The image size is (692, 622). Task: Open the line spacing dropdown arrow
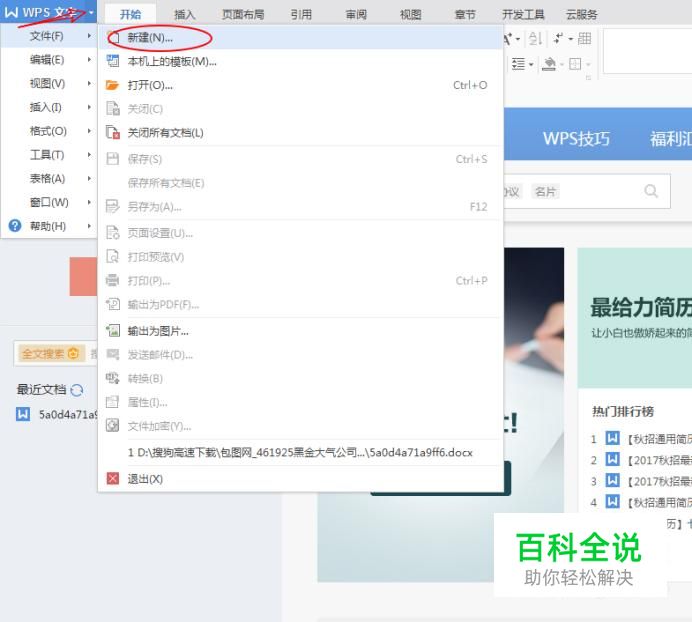531,65
